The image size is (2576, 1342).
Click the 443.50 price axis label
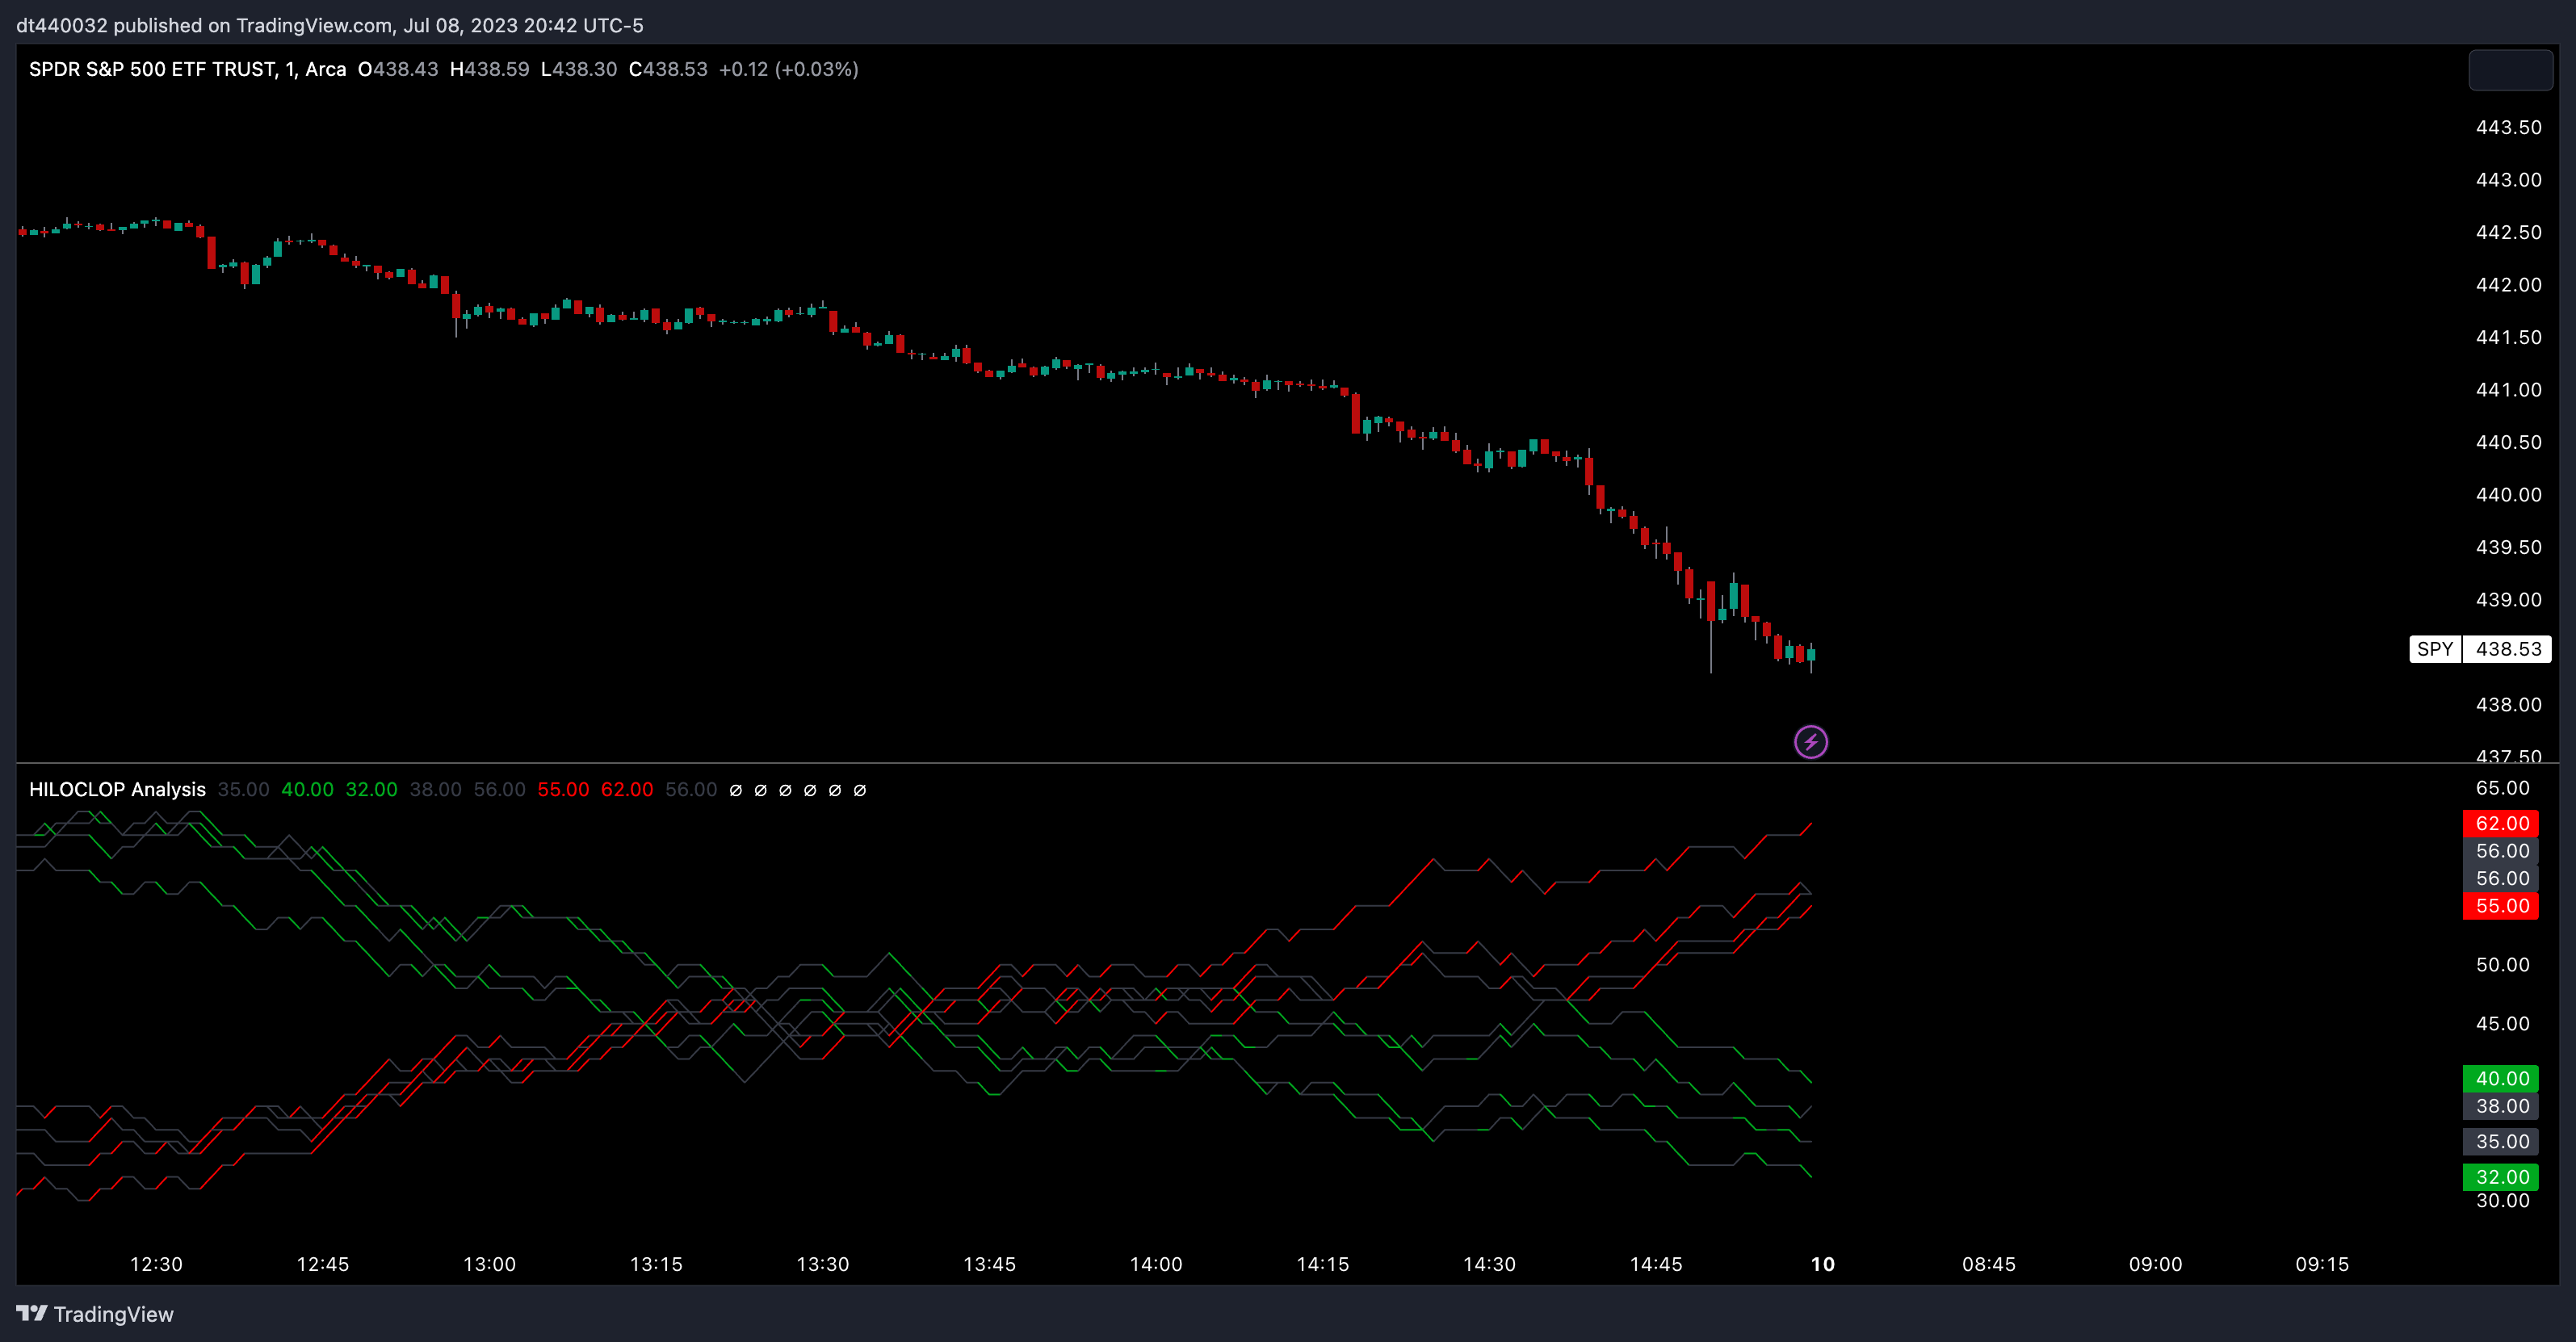point(2508,127)
